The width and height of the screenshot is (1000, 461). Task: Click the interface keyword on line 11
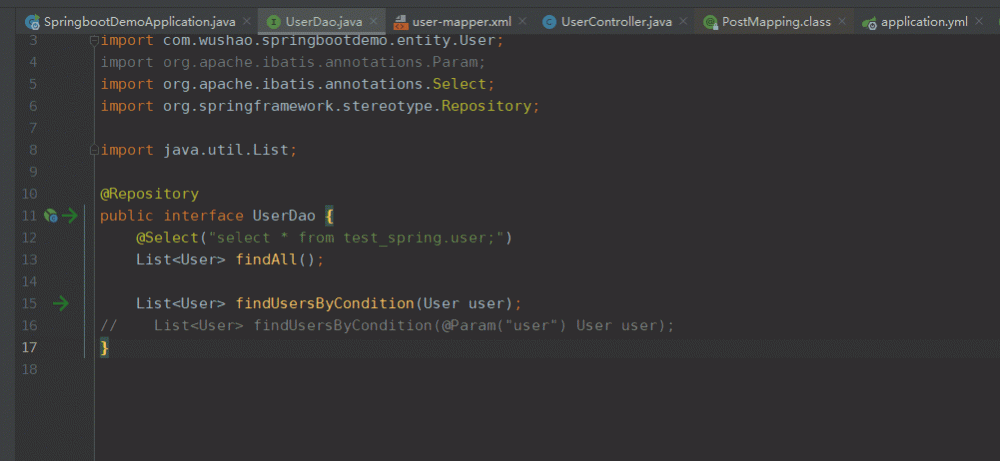pos(203,216)
